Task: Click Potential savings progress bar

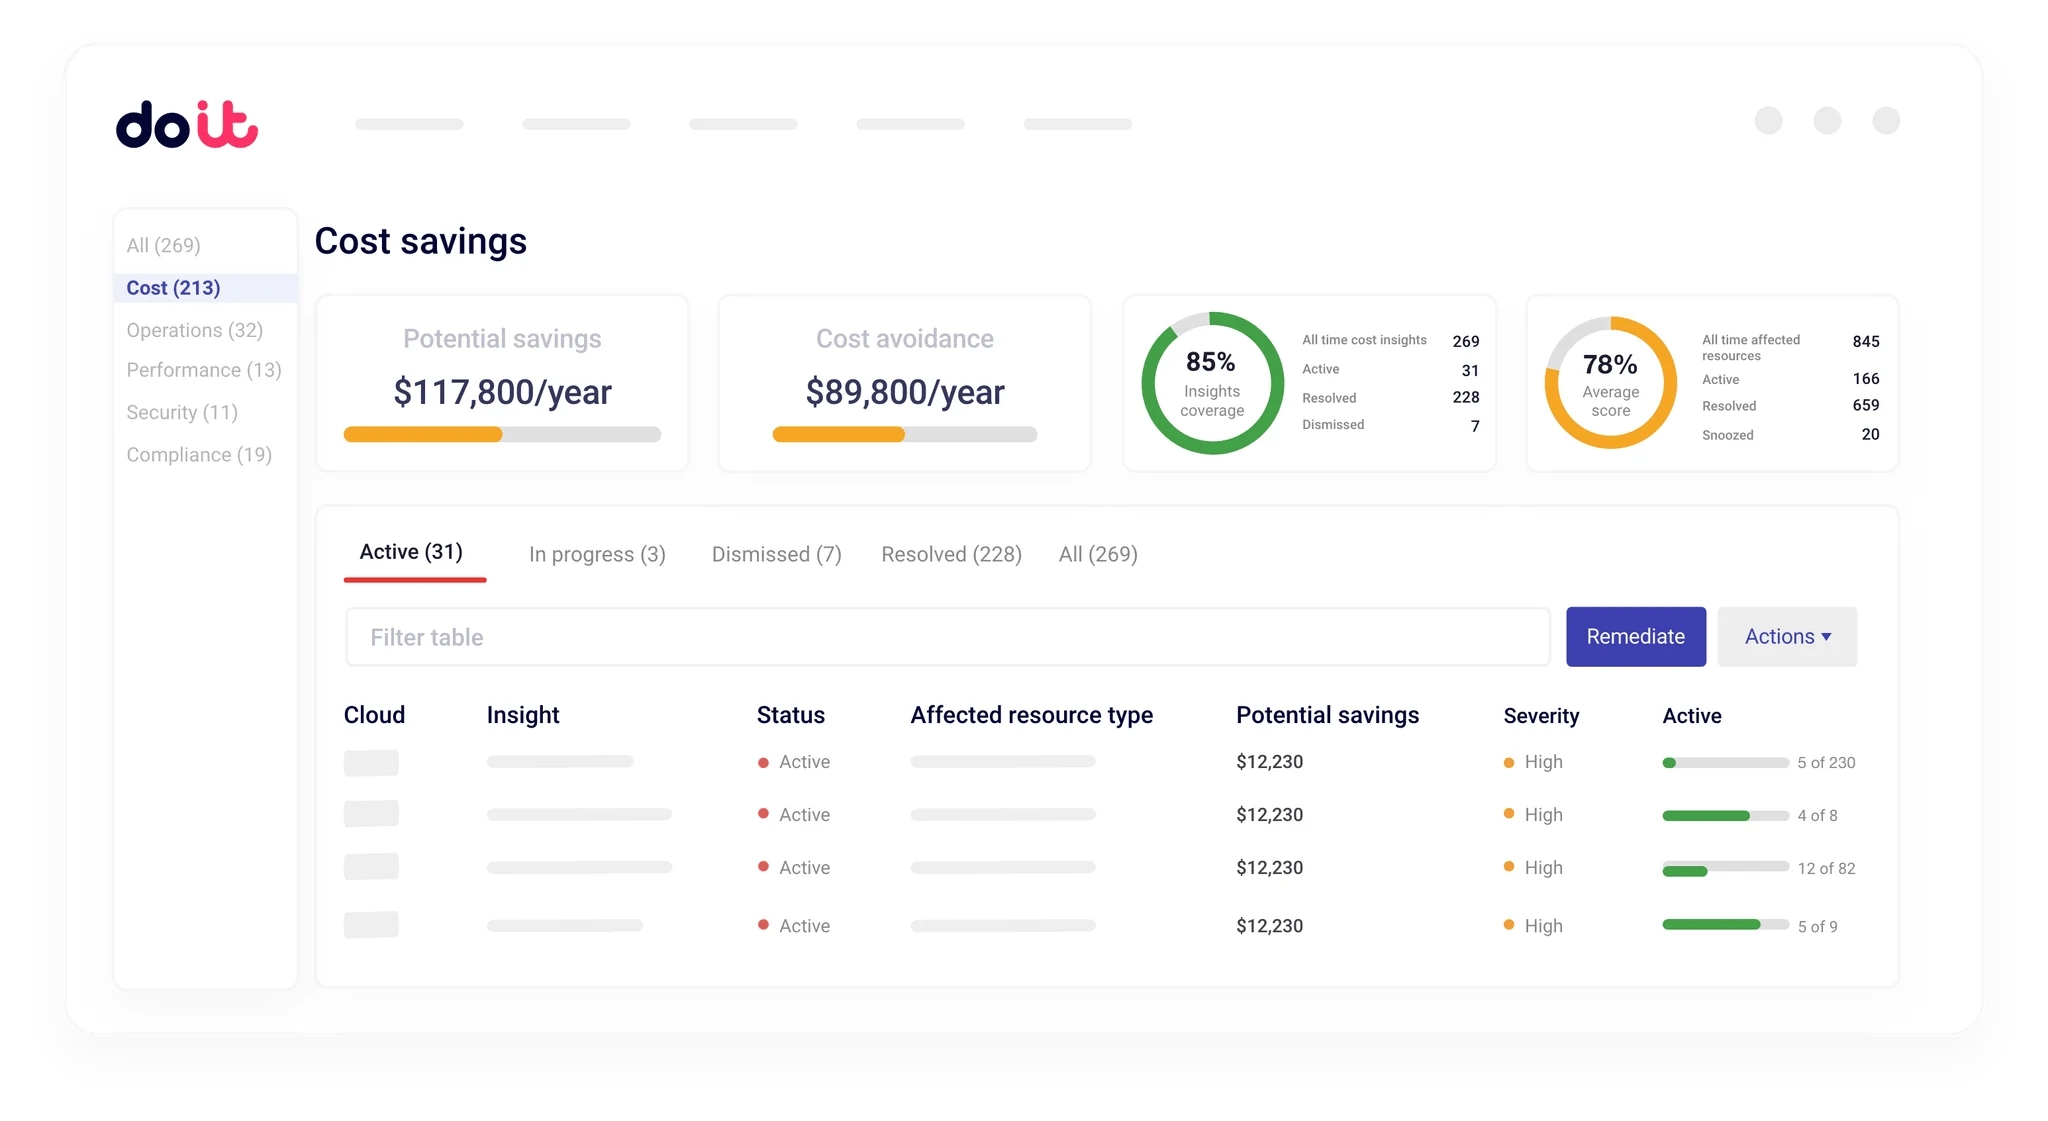Action: [x=502, y=434]
